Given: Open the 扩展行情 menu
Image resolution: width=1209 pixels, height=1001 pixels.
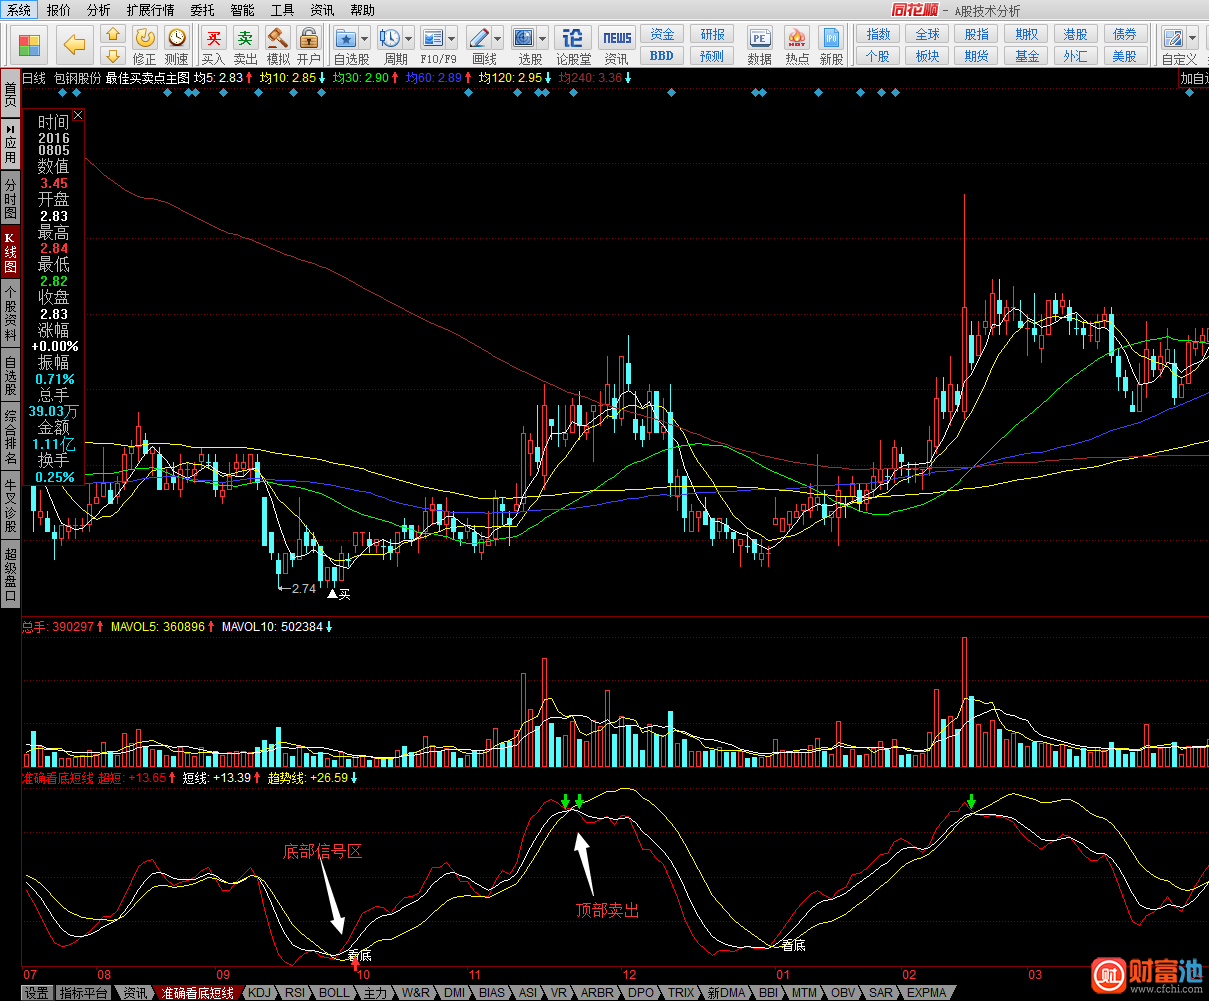Looking at the screenshot, I should (150, 10).
